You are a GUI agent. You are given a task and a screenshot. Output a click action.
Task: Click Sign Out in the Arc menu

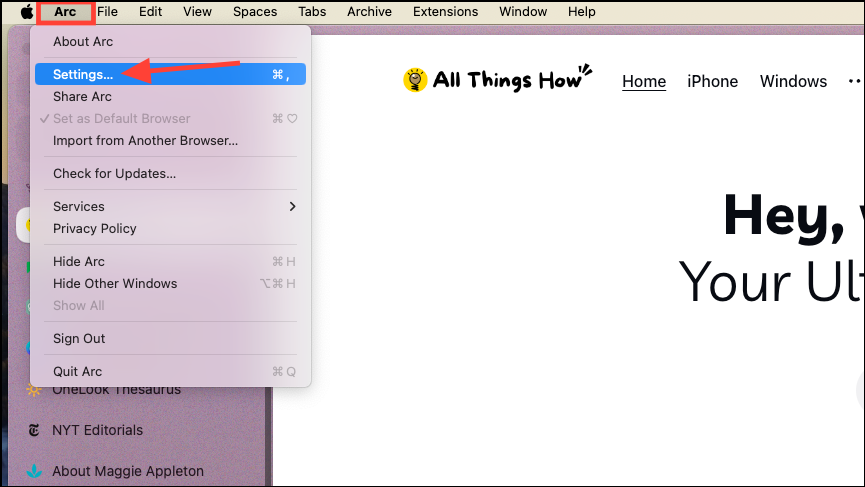coord(170,339)
